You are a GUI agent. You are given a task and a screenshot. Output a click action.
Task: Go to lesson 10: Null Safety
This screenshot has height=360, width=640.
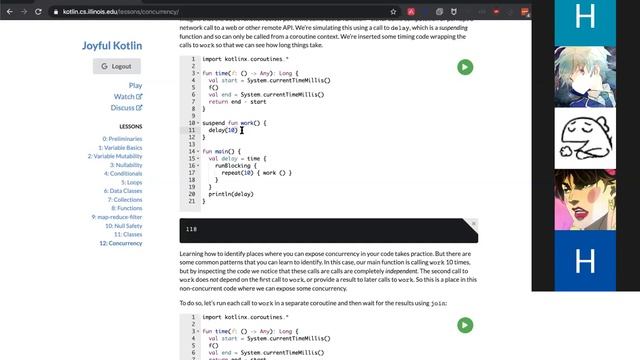[124, 226]
